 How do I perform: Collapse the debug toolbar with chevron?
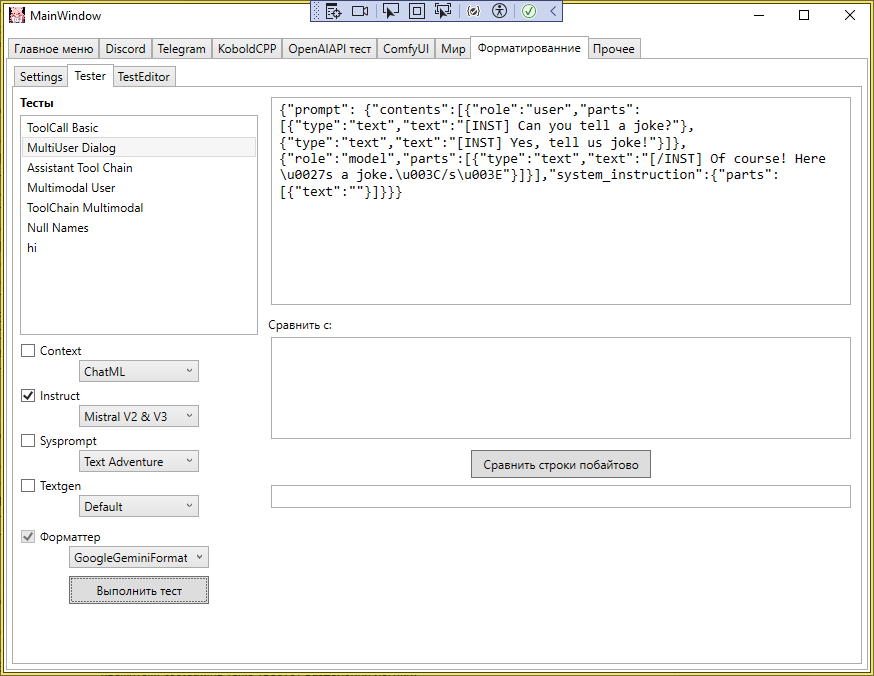553,11
